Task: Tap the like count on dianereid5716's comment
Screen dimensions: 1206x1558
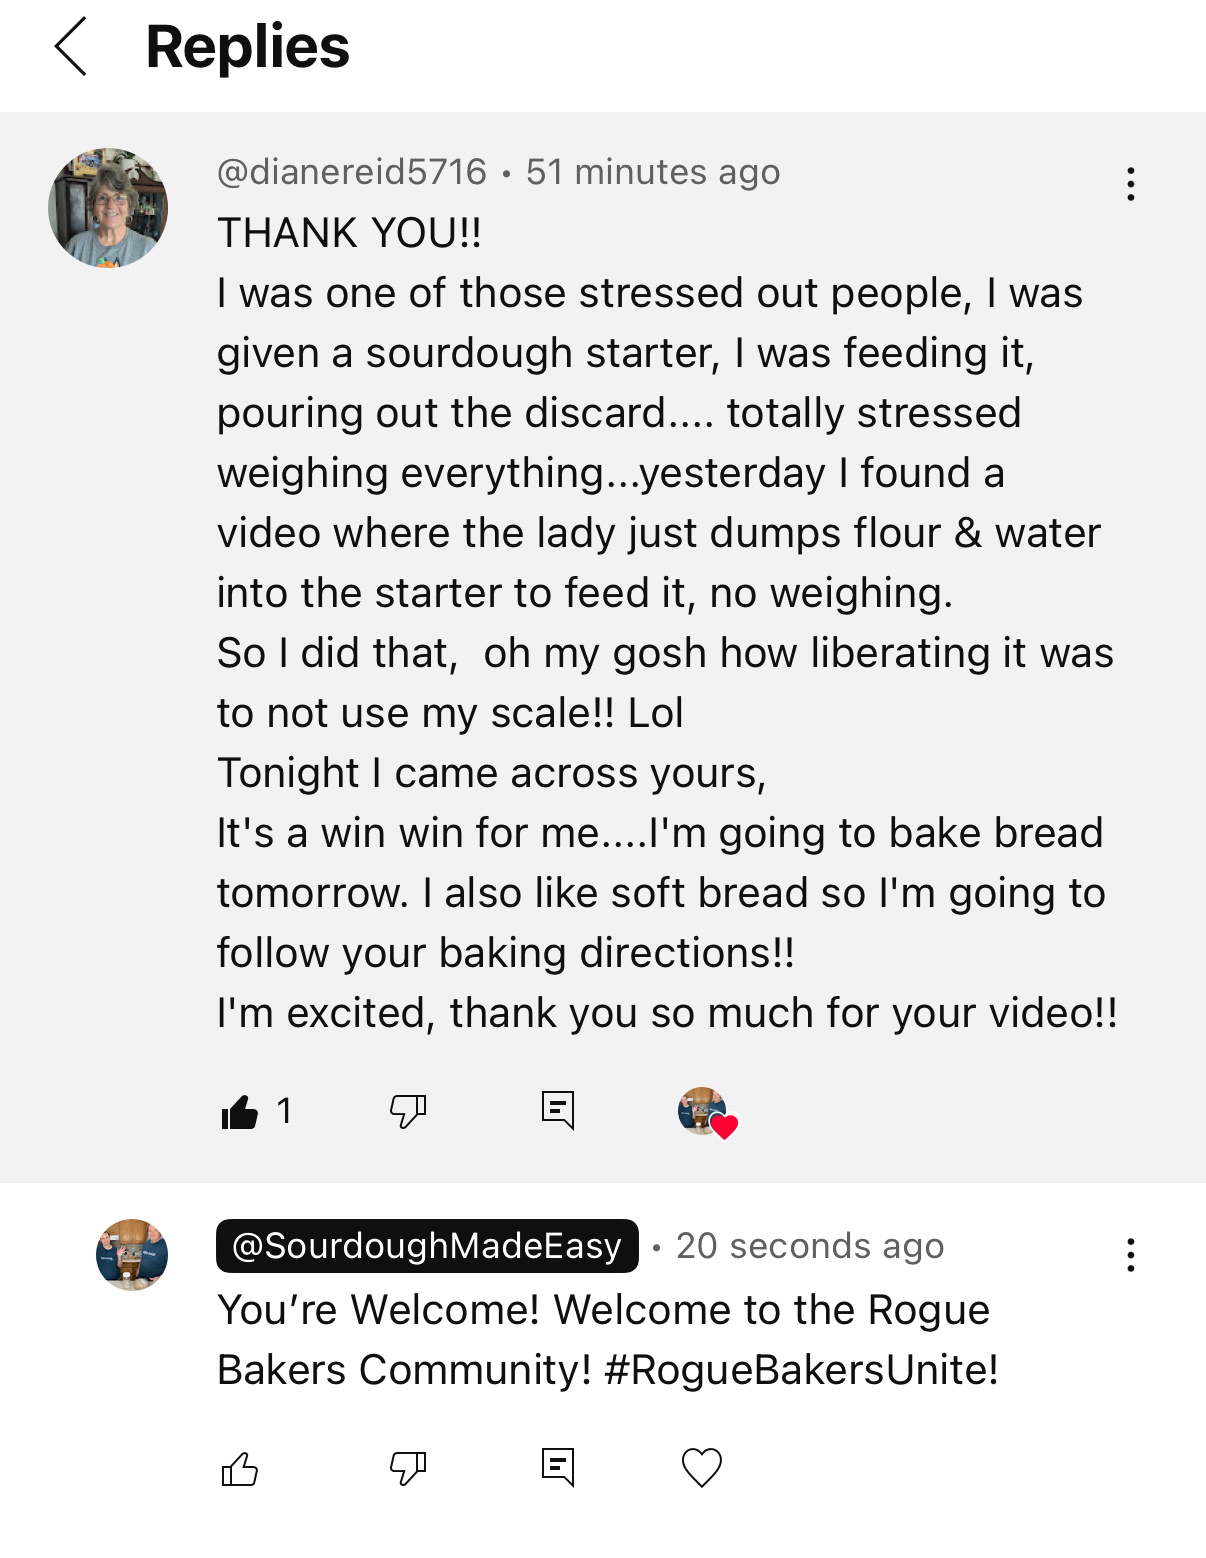Action: [285, 1111]
